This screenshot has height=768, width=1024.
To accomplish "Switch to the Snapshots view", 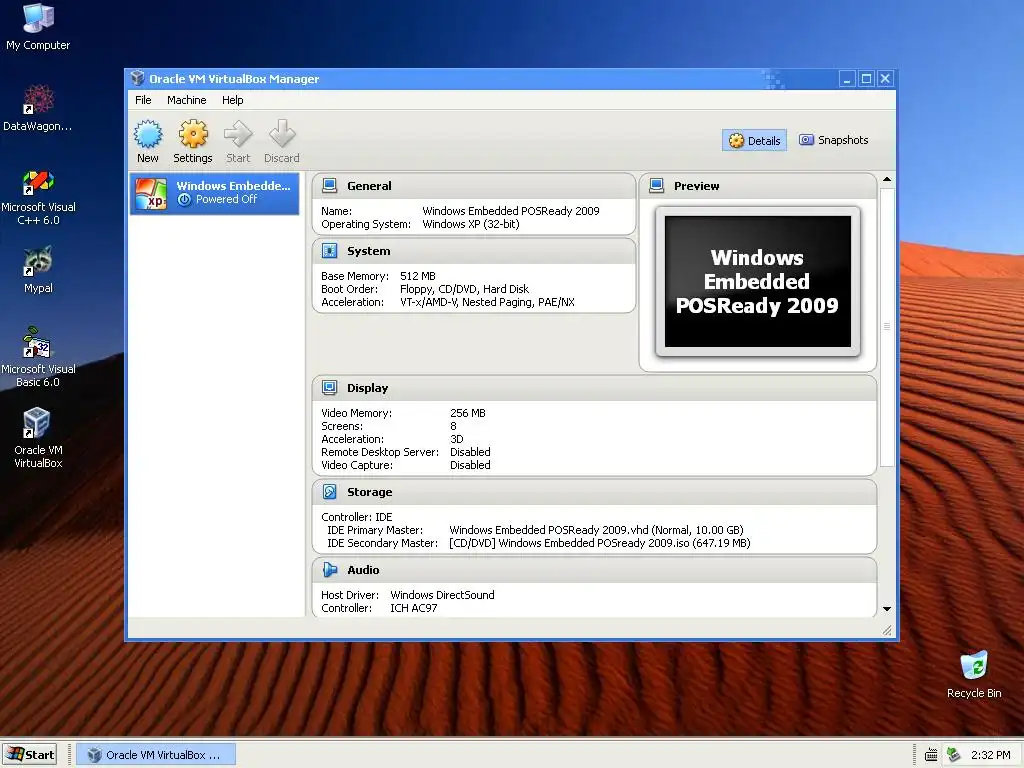I will point(834,140).
